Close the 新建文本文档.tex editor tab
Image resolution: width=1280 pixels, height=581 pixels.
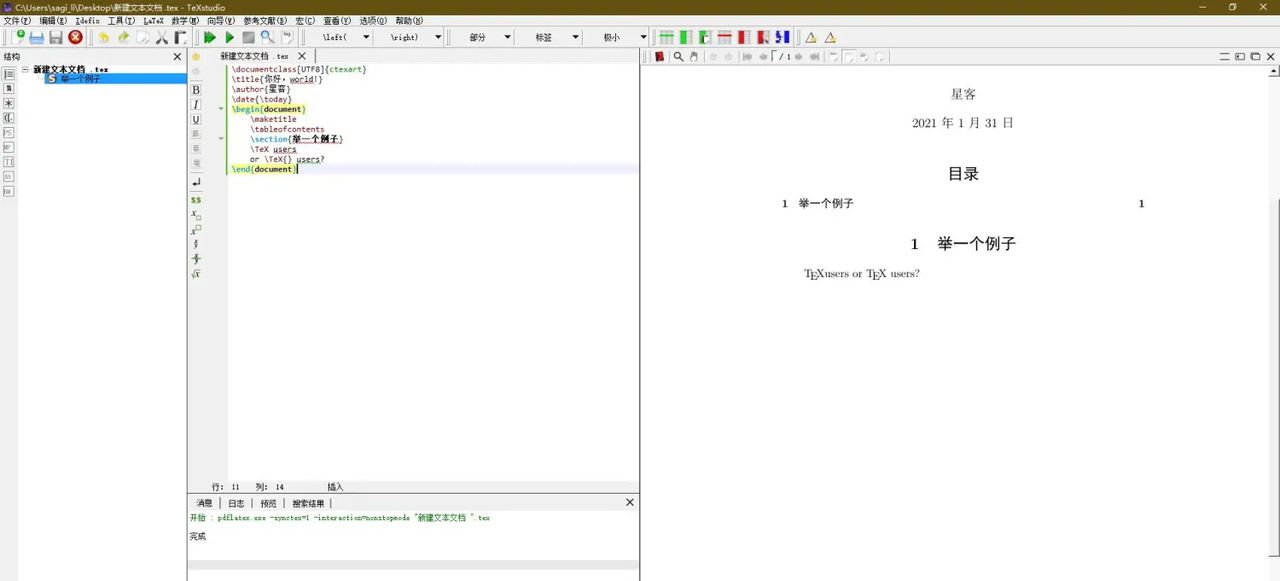point(301,56)
